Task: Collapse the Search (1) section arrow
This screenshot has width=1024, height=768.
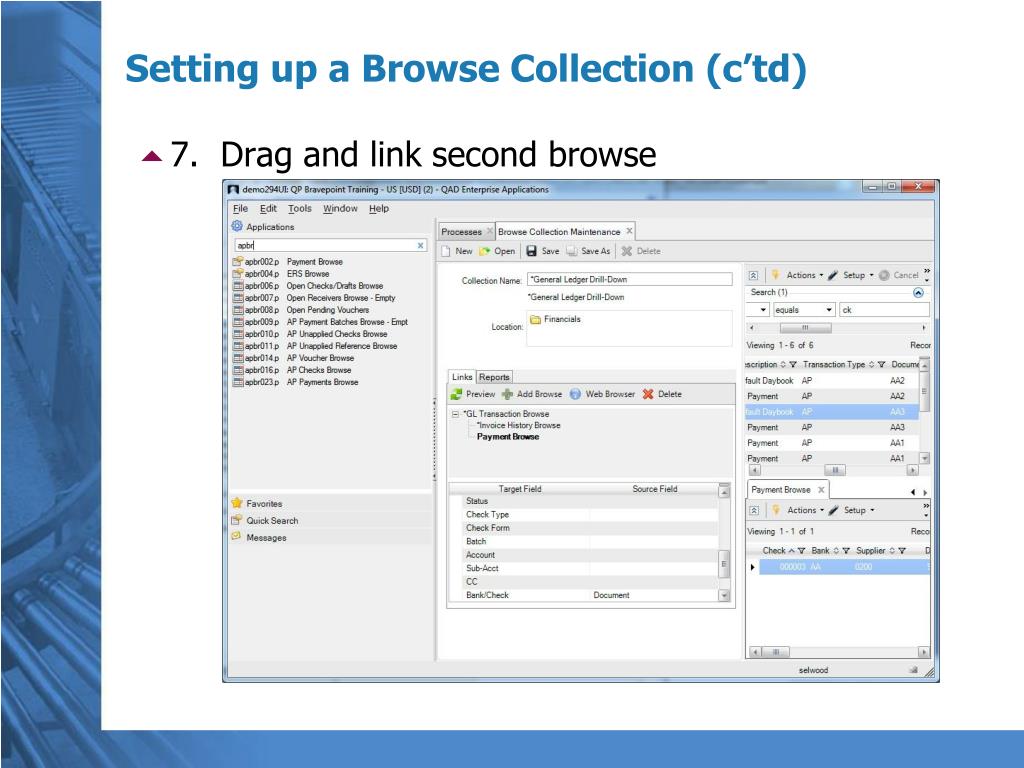Action: tap(918, 293)
